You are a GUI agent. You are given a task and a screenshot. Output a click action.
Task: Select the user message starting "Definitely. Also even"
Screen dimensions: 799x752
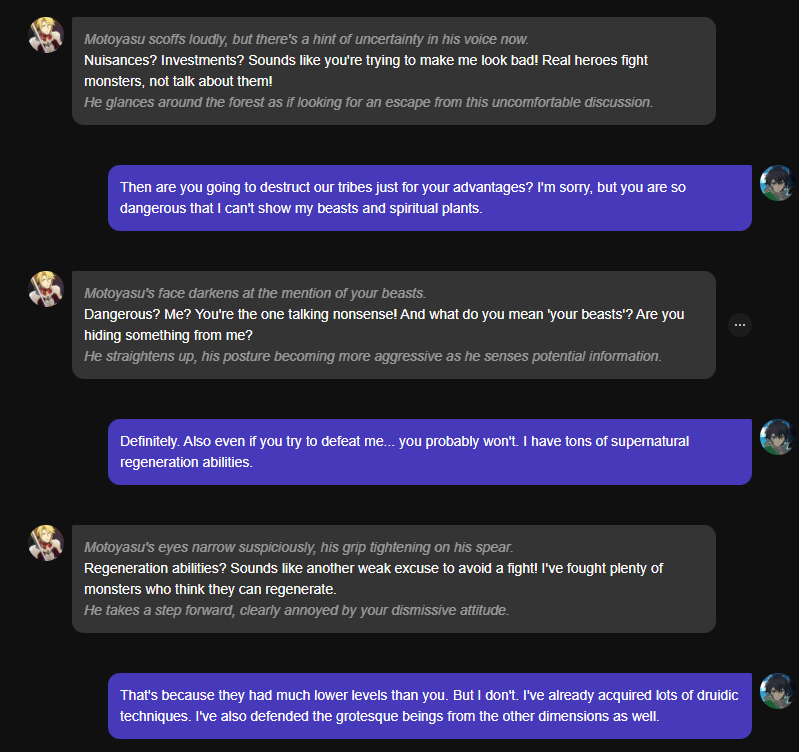tap(429, 451)
